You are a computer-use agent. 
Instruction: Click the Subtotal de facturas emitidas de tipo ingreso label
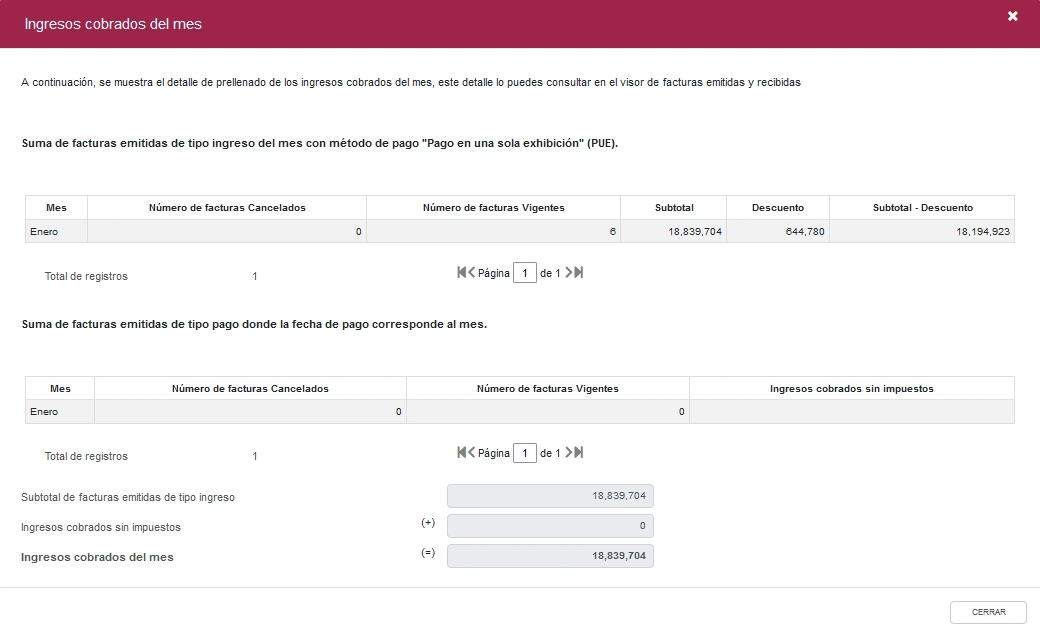pos(128,498)
